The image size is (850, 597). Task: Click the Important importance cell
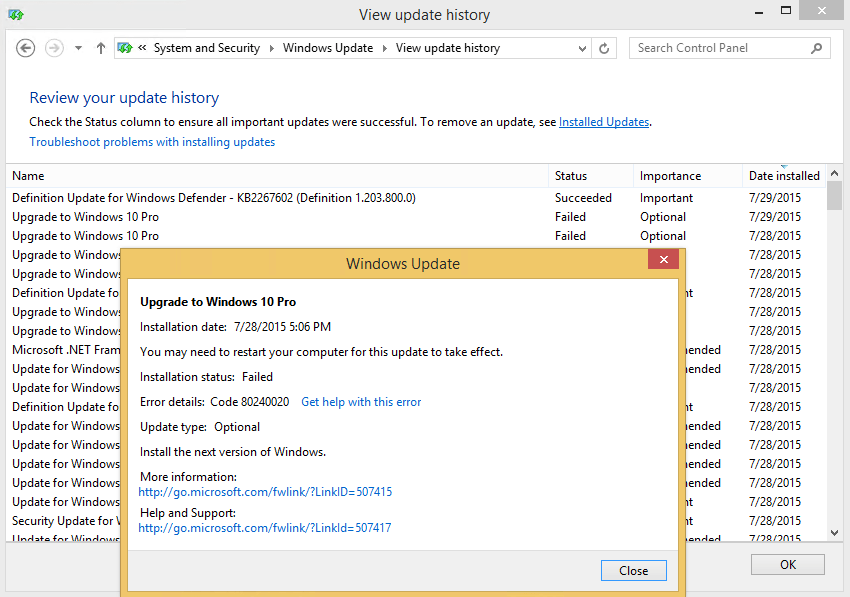[x=666, y=198]
